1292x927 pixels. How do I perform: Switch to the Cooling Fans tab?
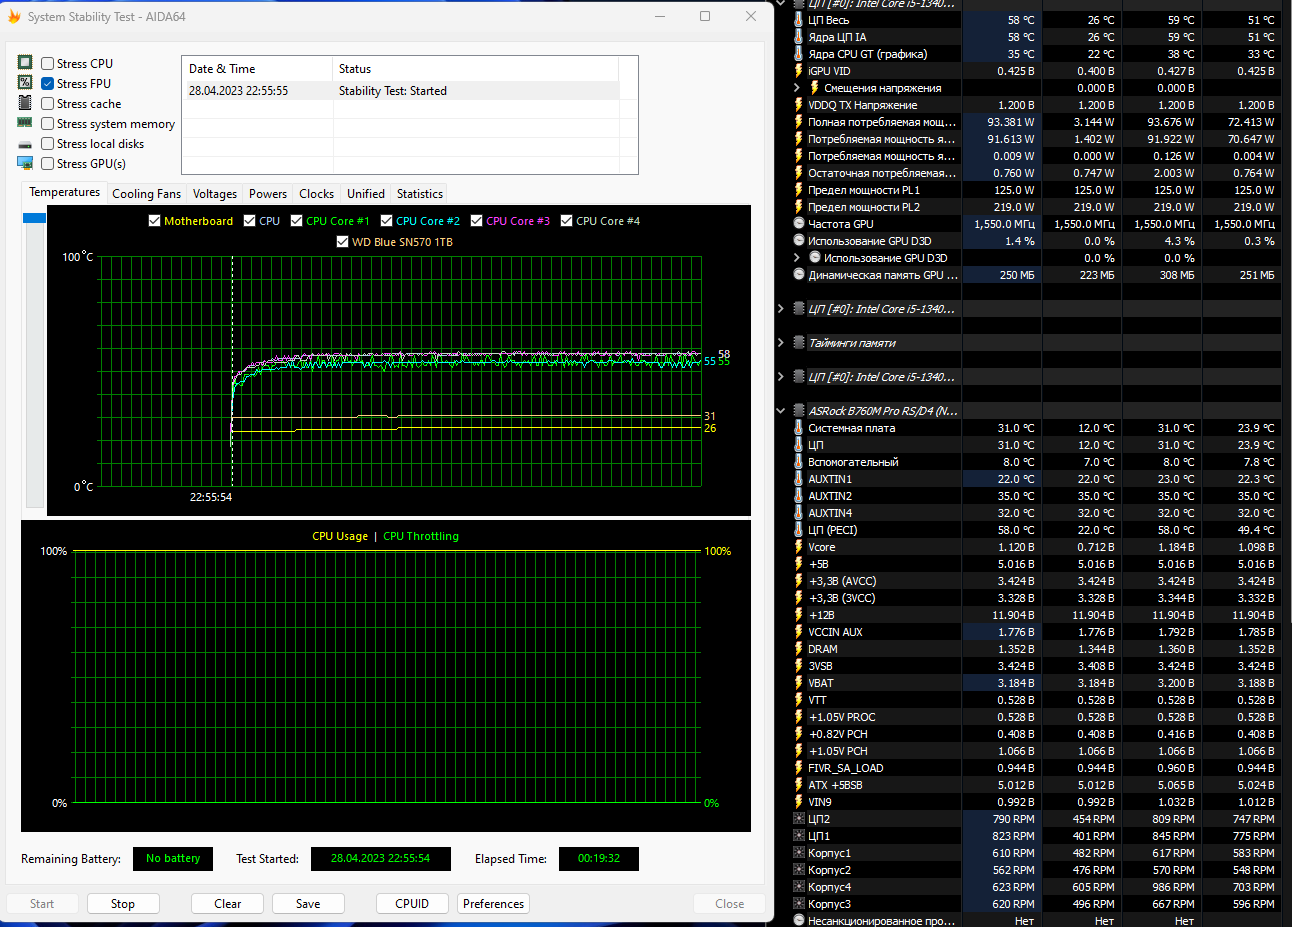pyautogui.click(x=146, y=194)
